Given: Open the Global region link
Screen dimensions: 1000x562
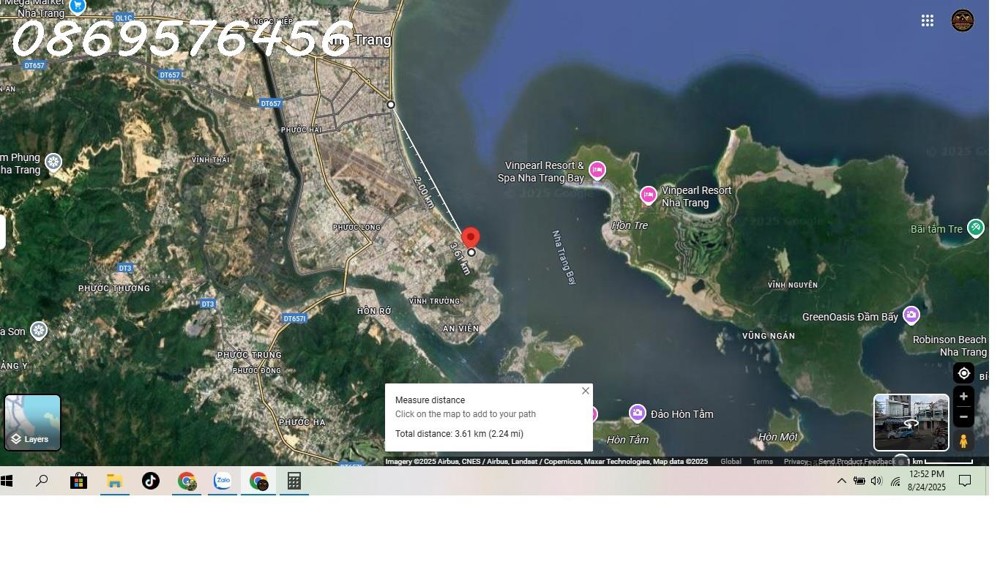Looking at the screenshot, I should click(731, 461).
